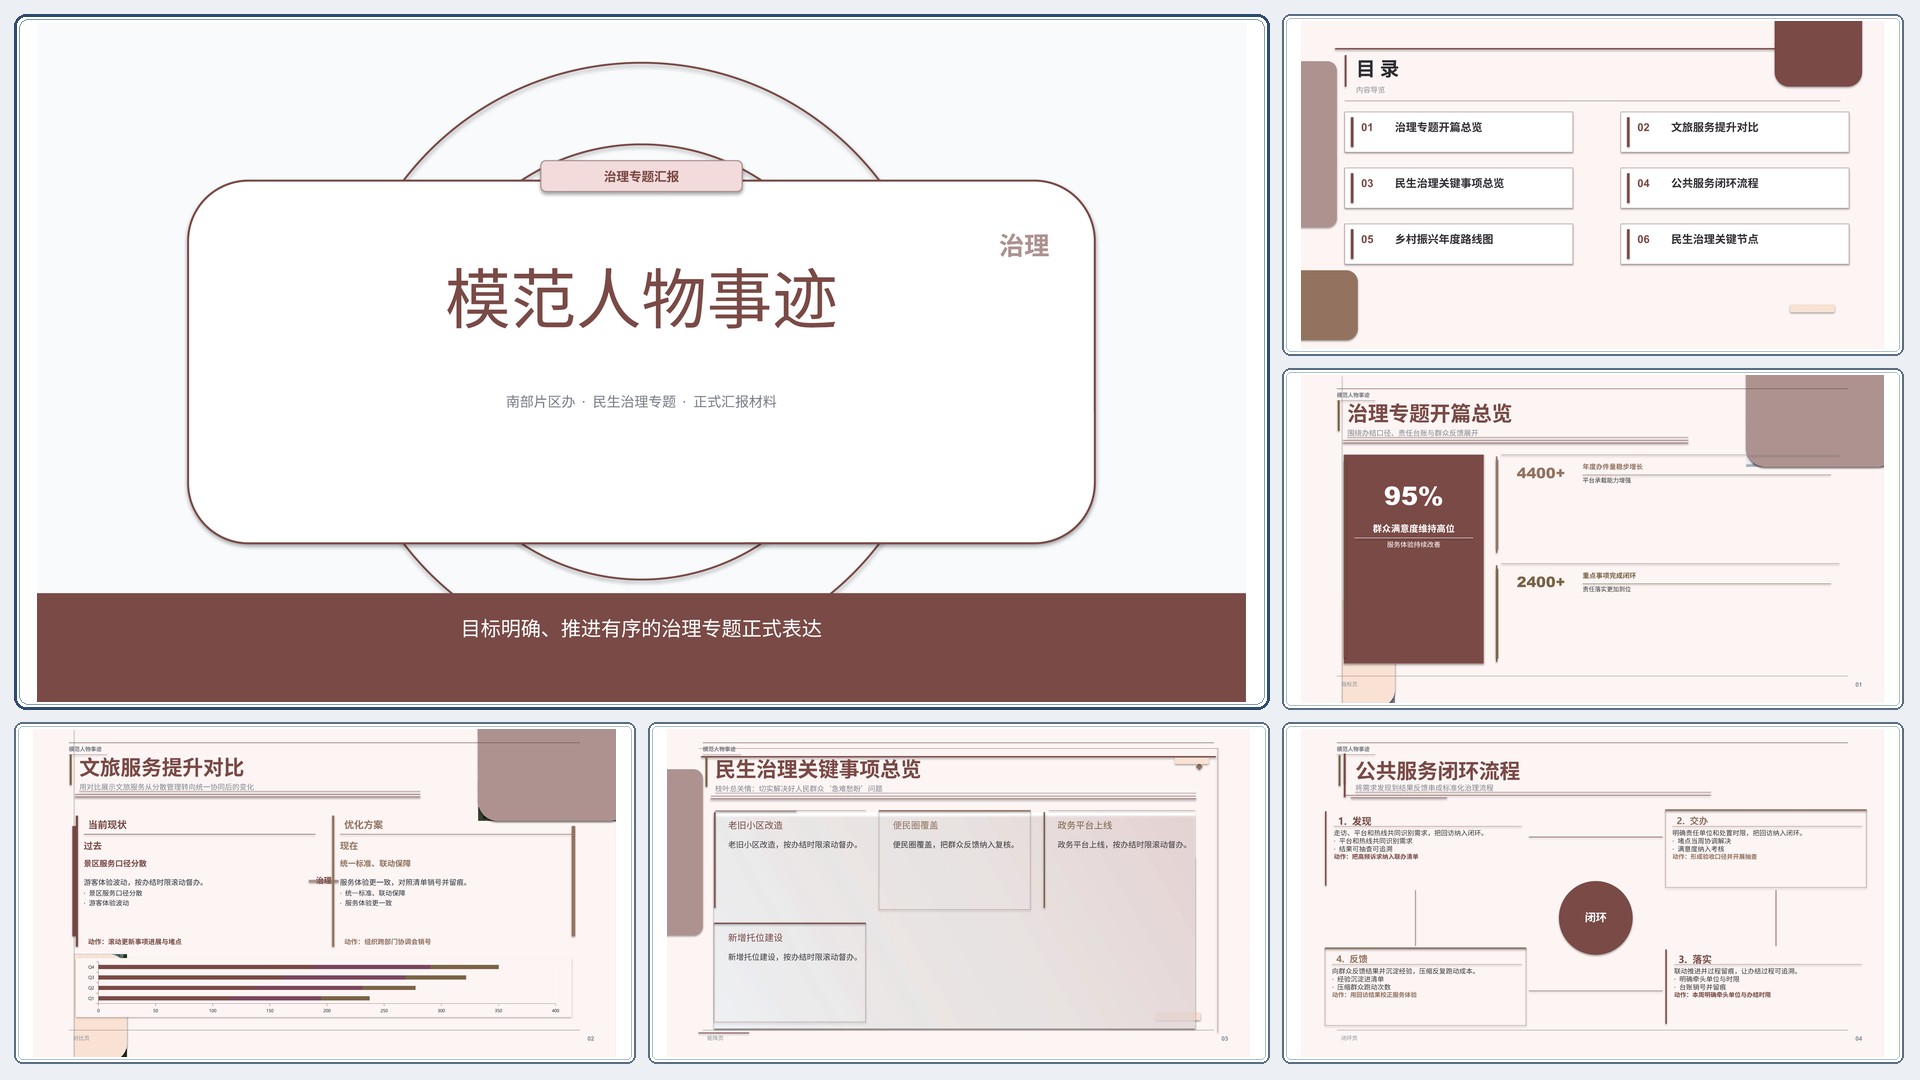Click contents entry 01 治理专题开篇总览
This screenshot has height=1080, width=1920.
1458,132
